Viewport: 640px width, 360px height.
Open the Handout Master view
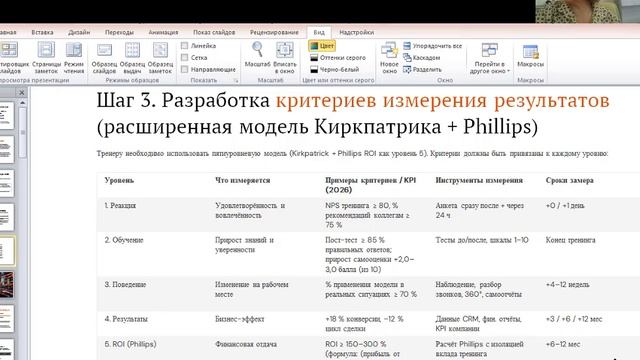coord(132,57)
